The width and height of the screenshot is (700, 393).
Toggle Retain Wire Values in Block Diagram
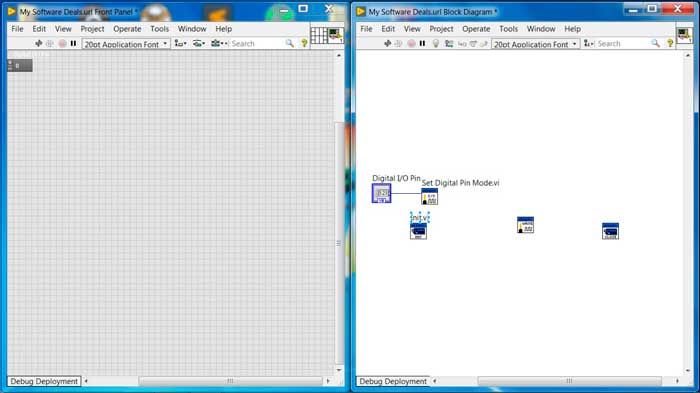coord(449,43)
